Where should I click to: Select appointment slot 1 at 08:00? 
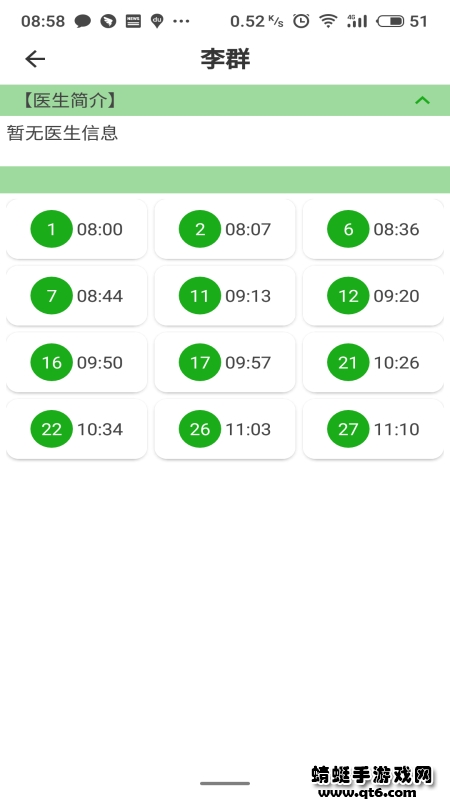(x=77, y=229)
